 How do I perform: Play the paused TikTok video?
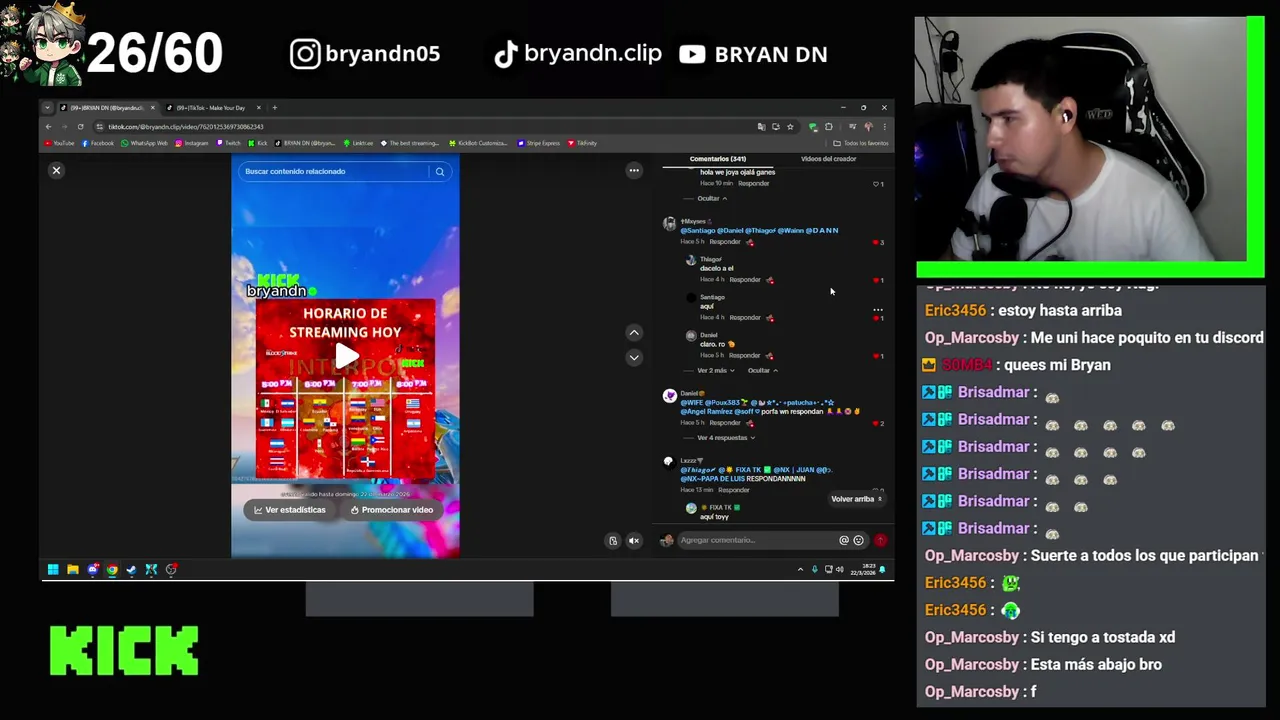coord(346,355)
